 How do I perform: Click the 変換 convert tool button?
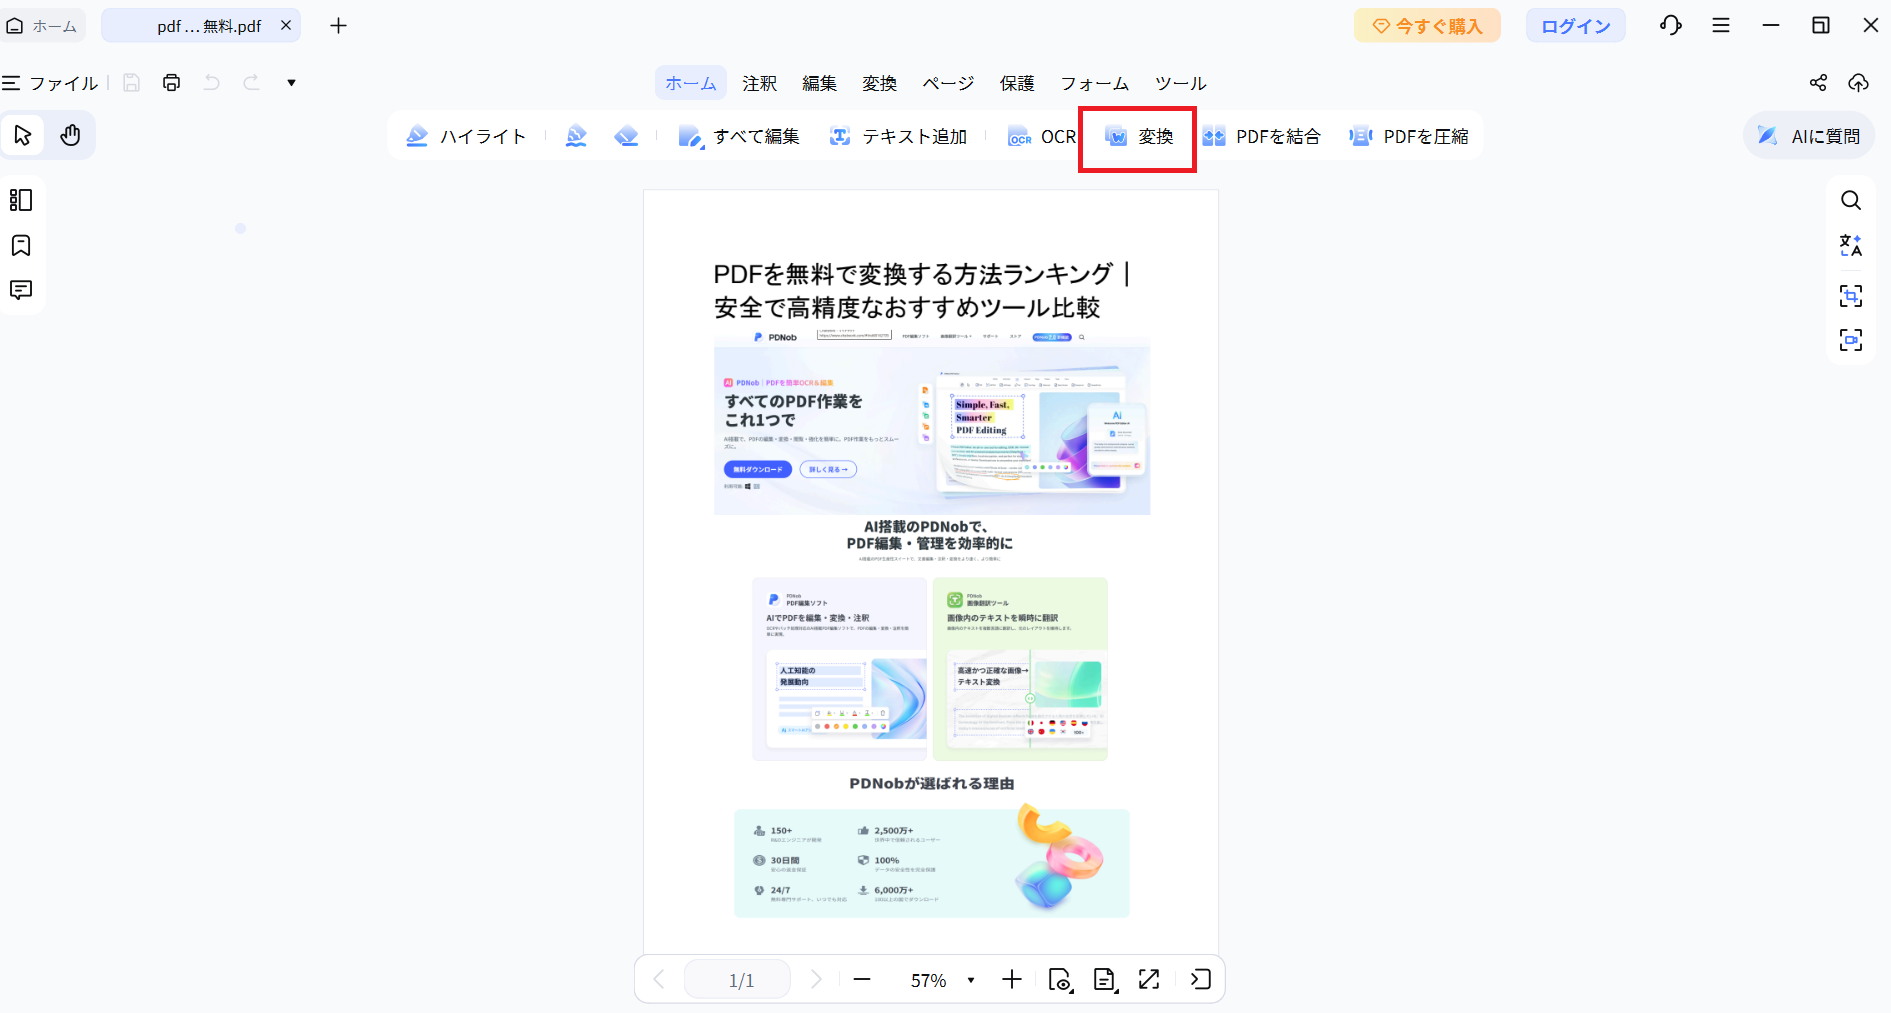1139,136
